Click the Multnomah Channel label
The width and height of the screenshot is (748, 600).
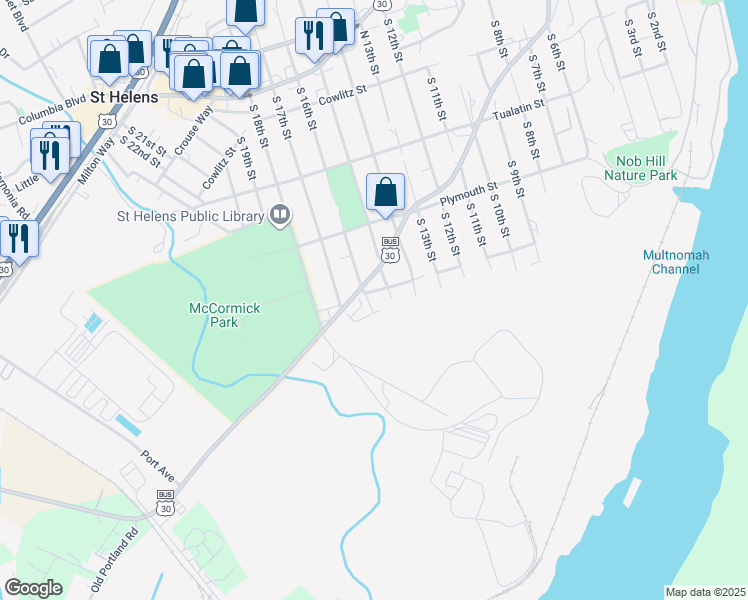(675, 262)
